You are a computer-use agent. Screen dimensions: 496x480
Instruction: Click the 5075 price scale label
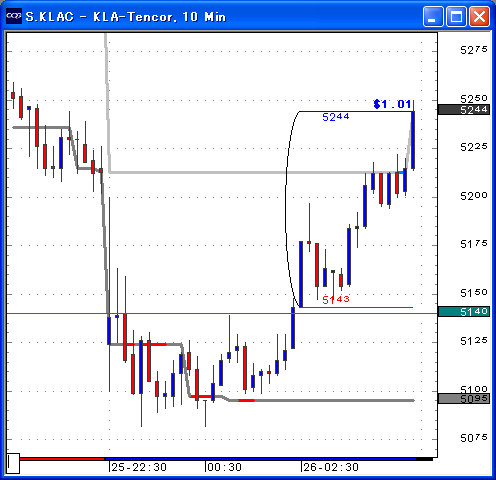click(473, 438)
